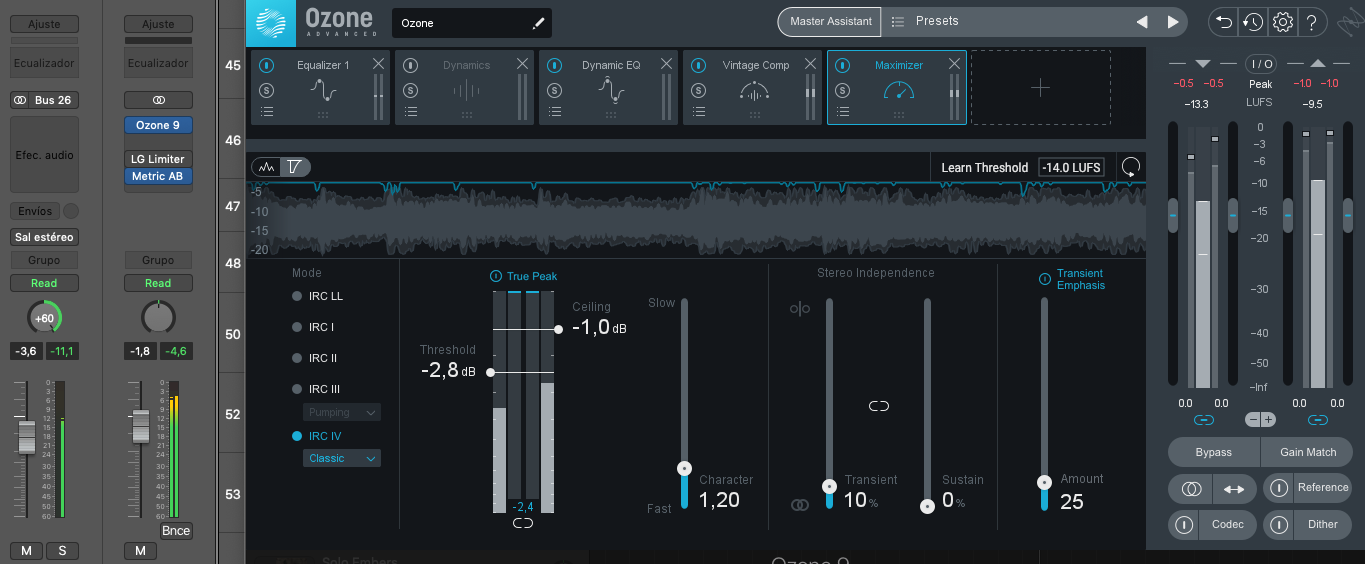Click the sum-to-mono overlapping circles icon

[x=1190, y=489]
